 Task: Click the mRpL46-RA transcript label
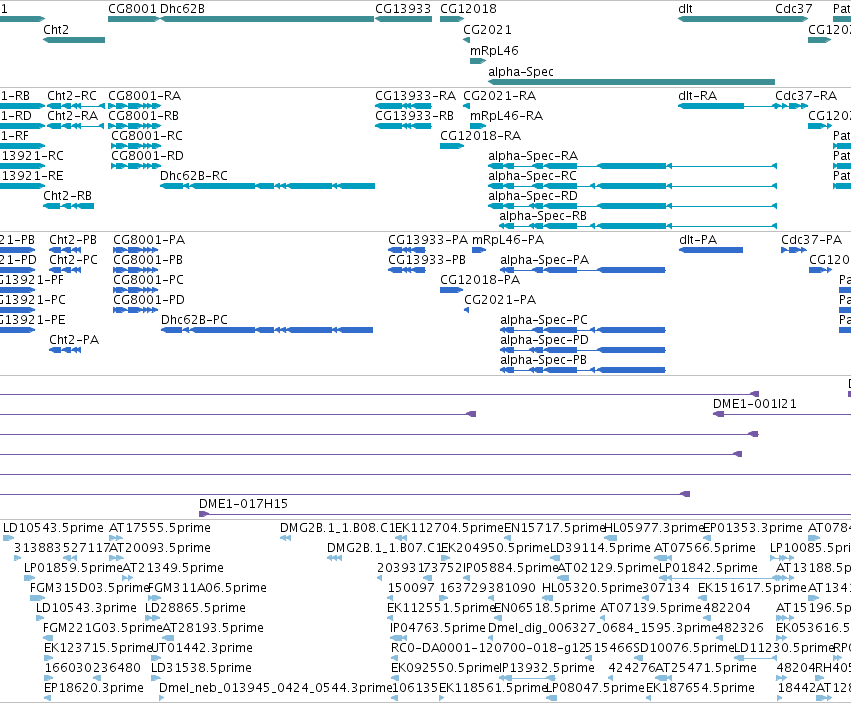(506, 116)
